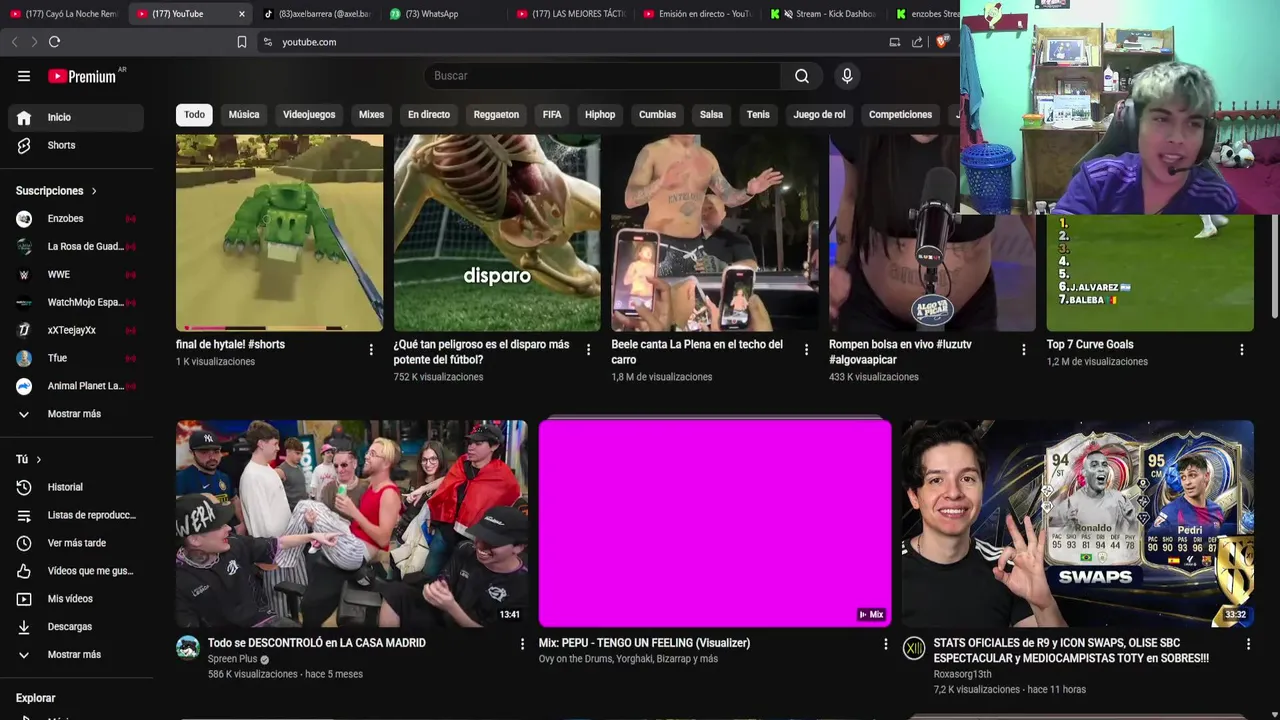
Task: Open xXTeejayXx subscription channel
Action: tap(76, 331)
